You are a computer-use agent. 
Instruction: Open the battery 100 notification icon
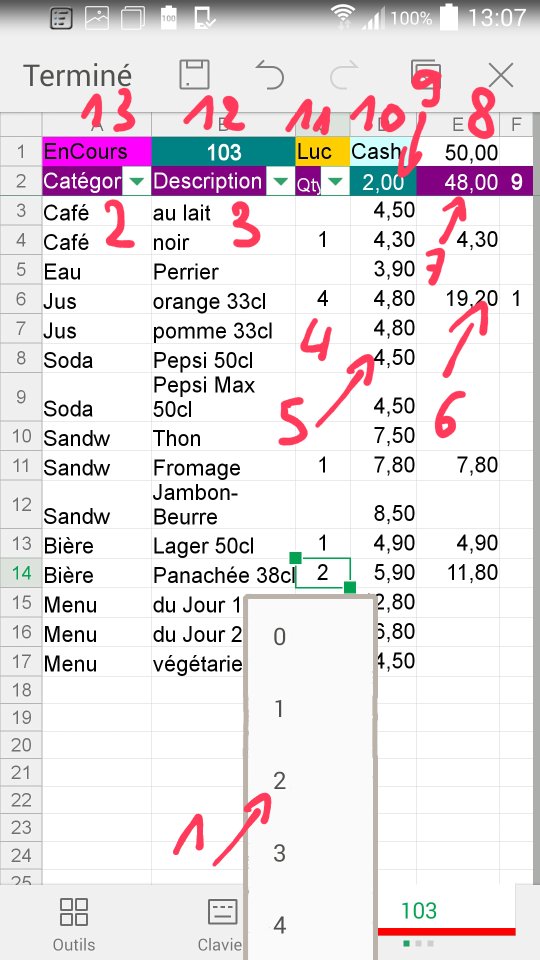coord(169,18)
